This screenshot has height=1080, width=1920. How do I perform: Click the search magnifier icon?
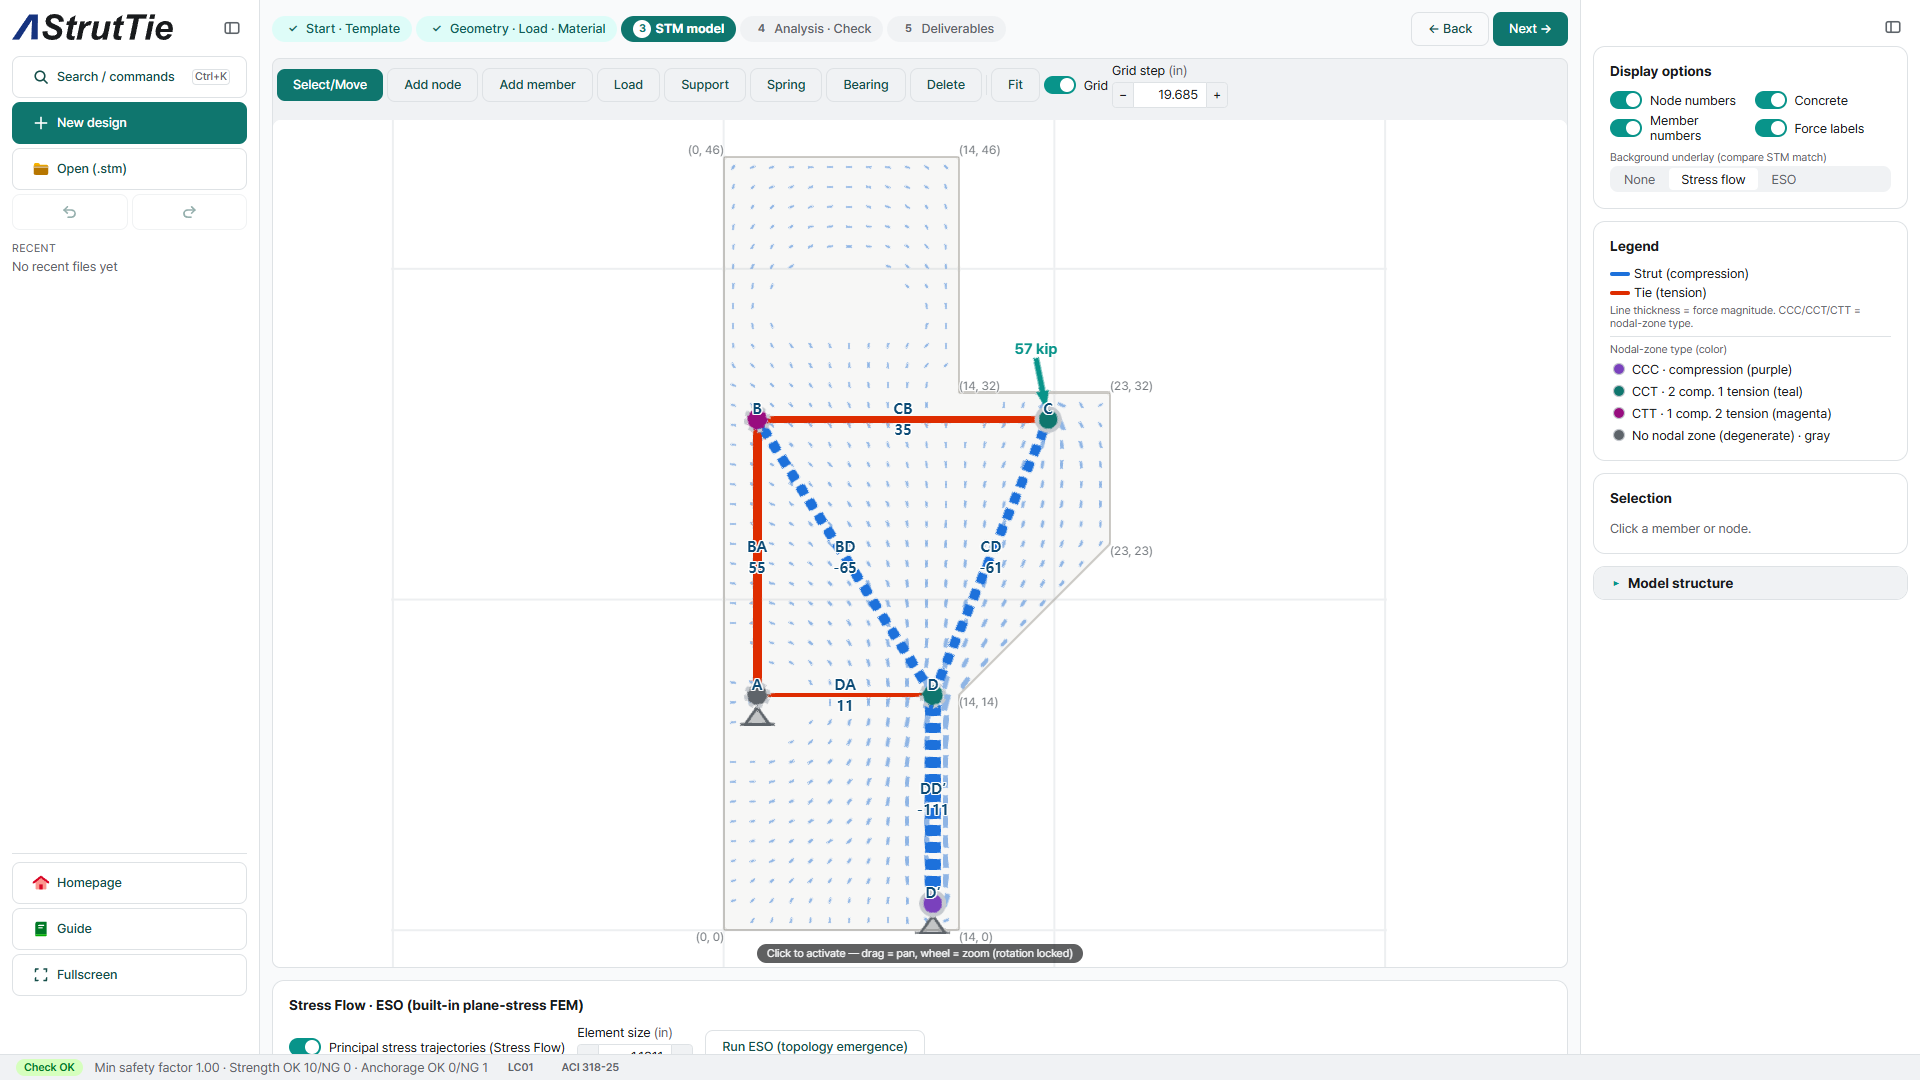pyautogui.click(x=41, y=77)
